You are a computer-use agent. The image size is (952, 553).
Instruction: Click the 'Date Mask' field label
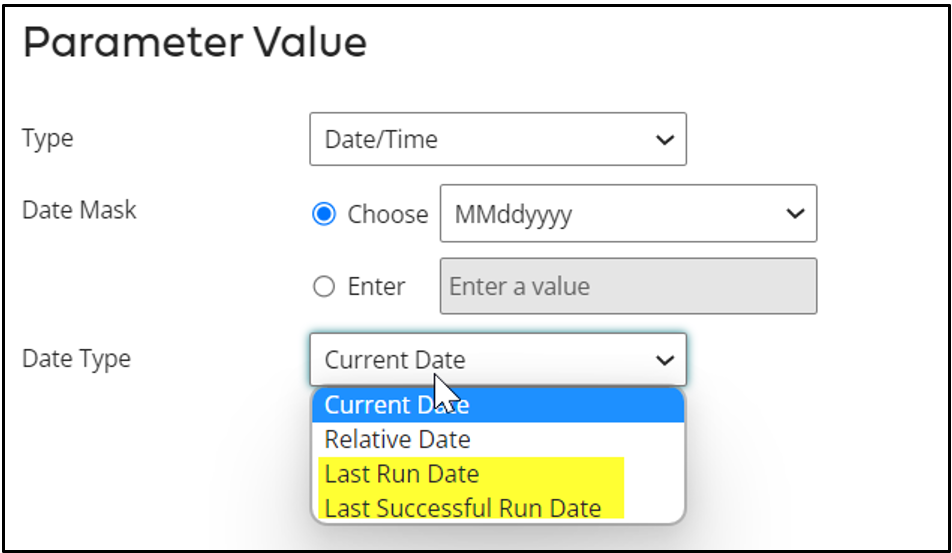point(79,211)
